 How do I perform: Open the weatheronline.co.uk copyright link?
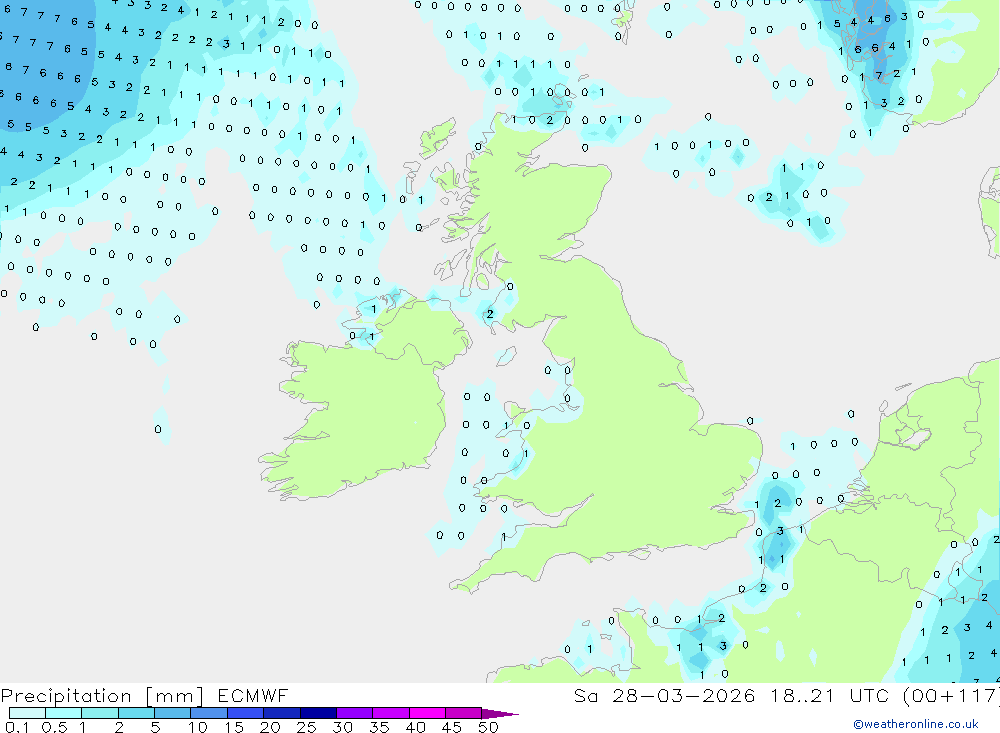point(916,724)
